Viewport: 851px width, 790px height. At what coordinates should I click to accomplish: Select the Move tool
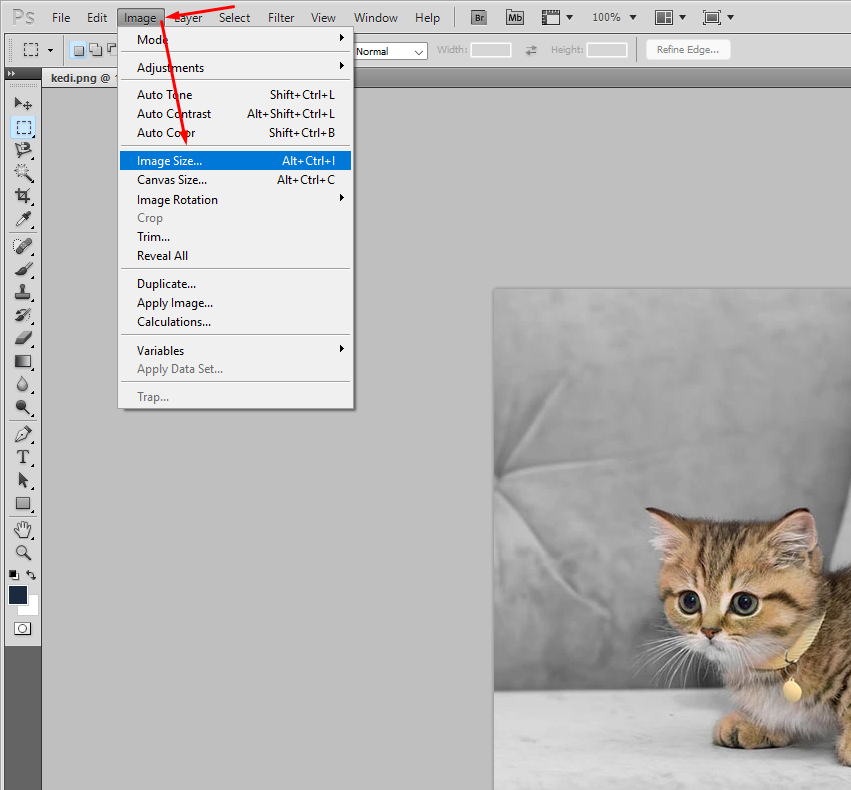(x=22, y=104)
